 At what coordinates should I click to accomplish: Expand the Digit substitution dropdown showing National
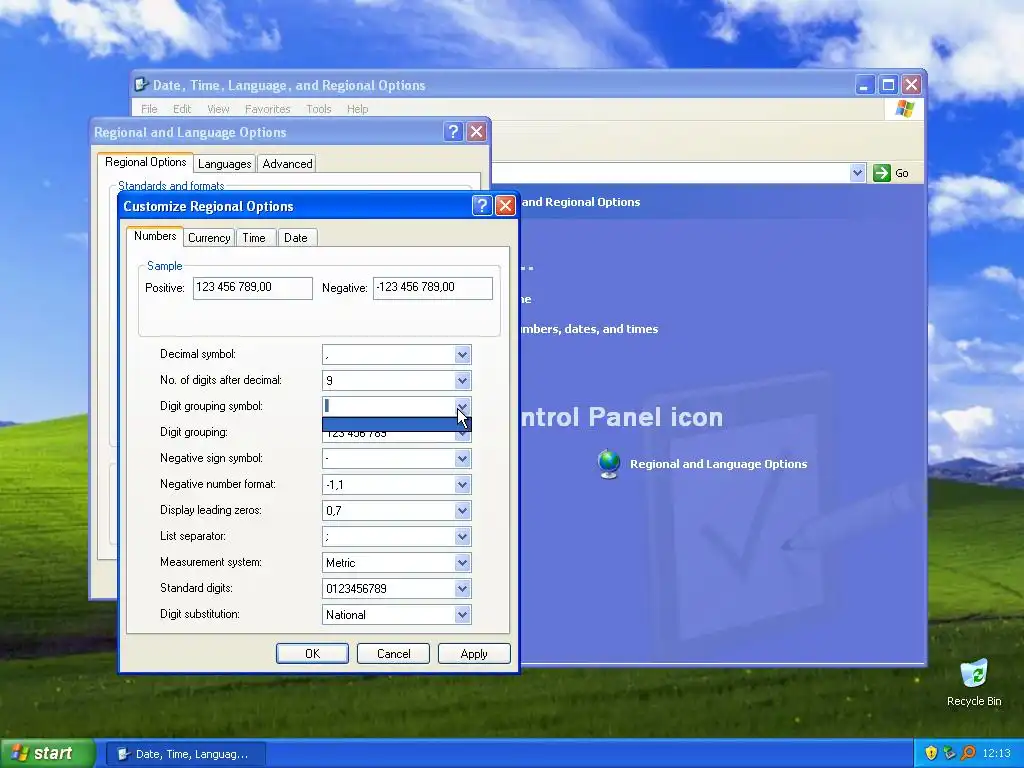(x=462, y=615)
